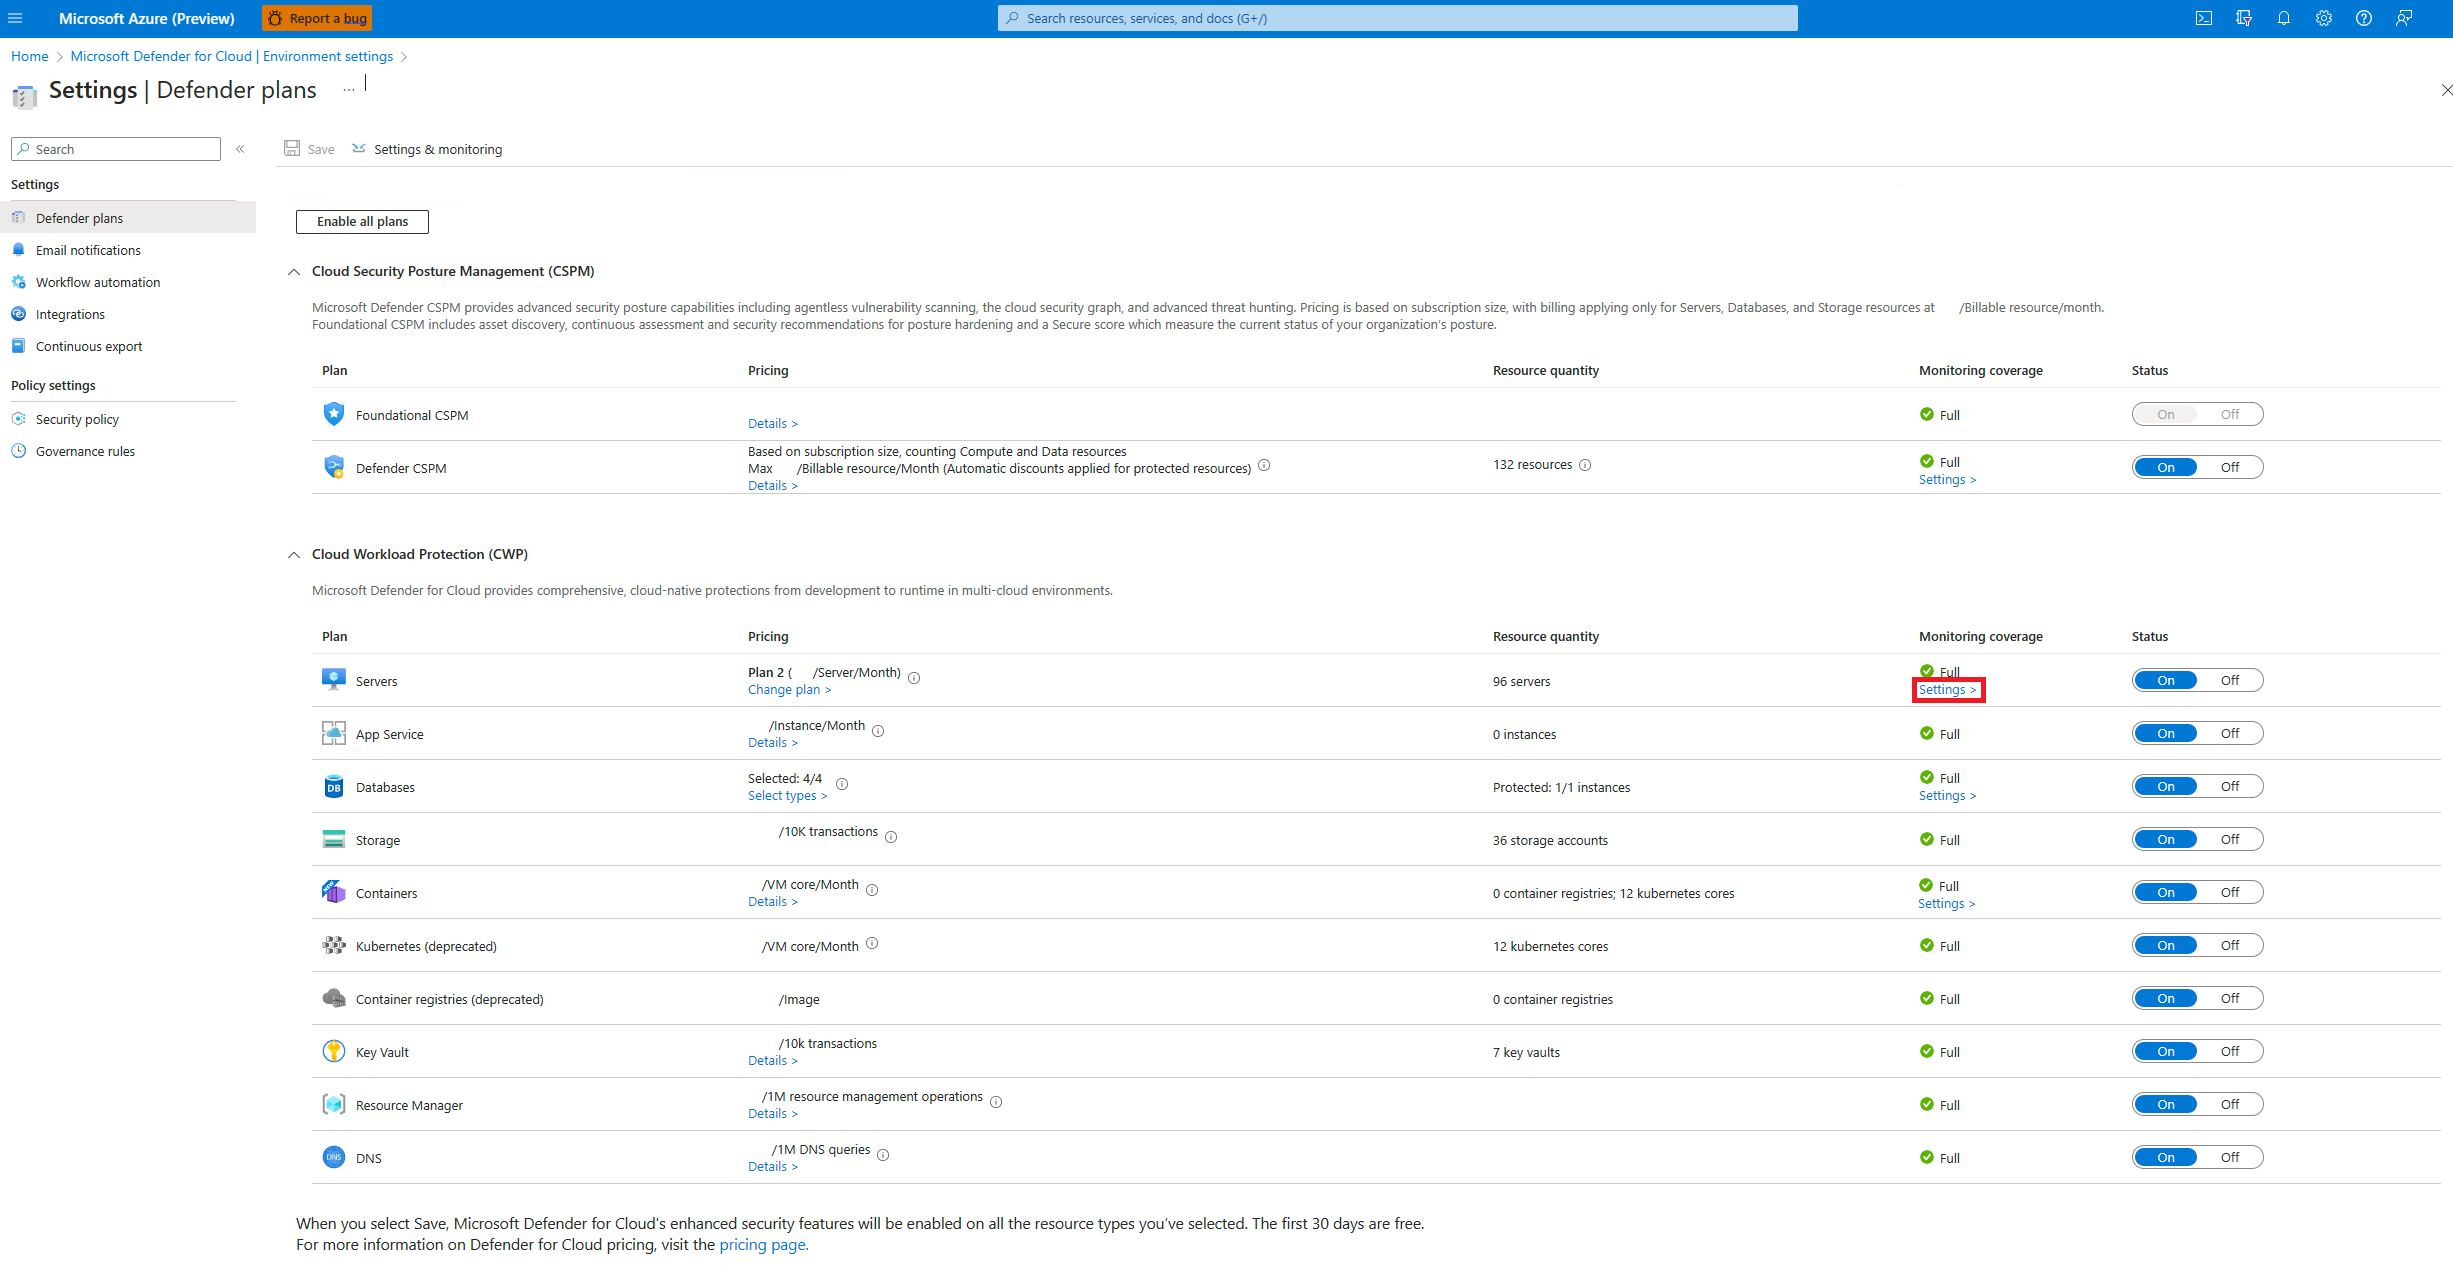Click the Continuous export sidebar icon
Screen dimensions: 2453x1265
click(x=19, y=345)
